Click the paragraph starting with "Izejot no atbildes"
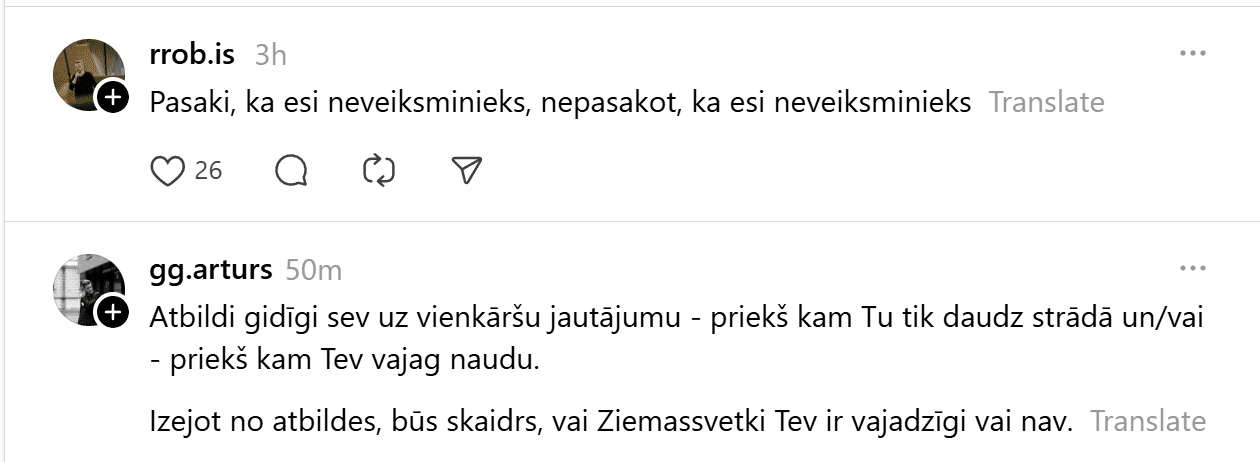 click(610, 421)
